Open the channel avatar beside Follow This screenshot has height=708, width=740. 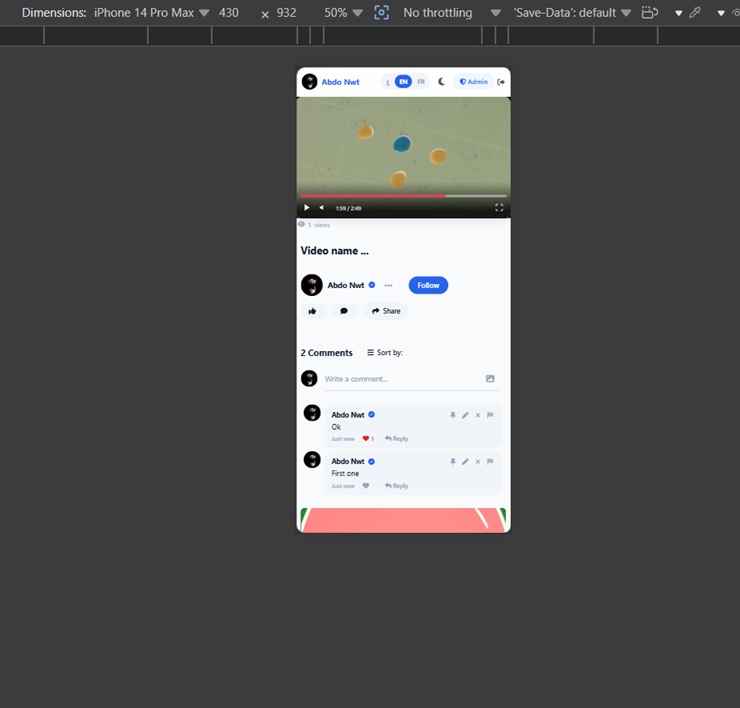coord(312,285)
